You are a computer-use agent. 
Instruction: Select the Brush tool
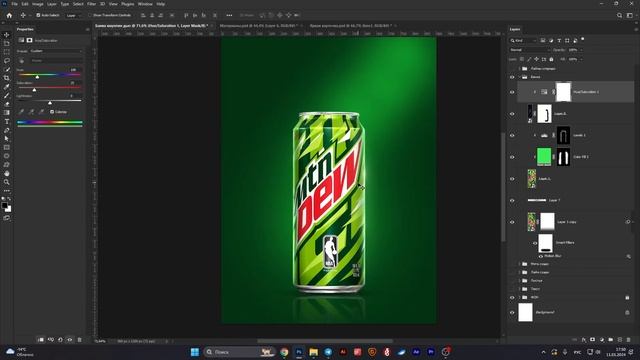(7, 96)
